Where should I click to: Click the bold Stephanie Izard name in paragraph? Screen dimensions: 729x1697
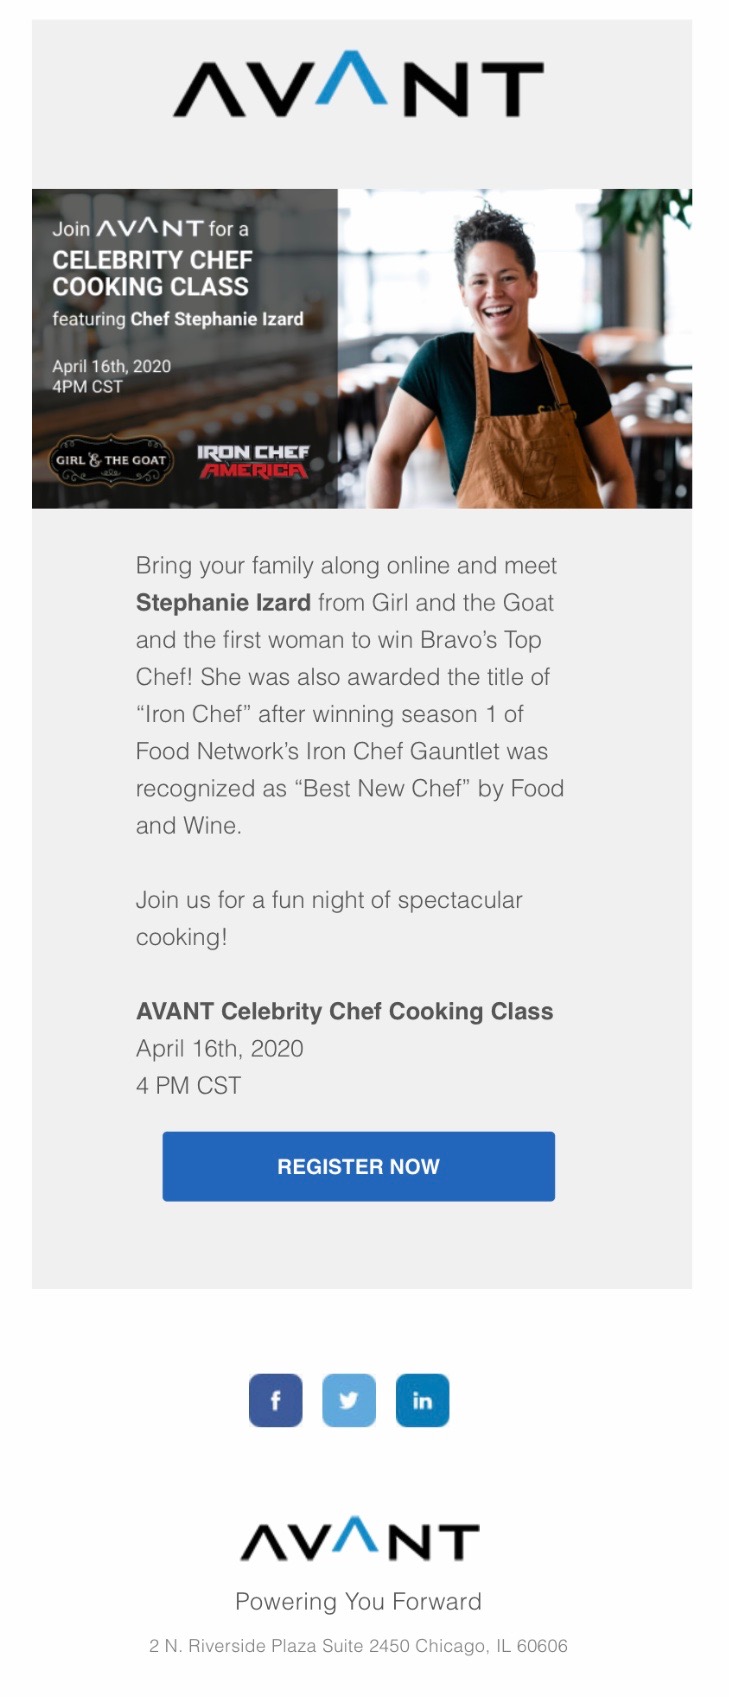click(223, 603)
